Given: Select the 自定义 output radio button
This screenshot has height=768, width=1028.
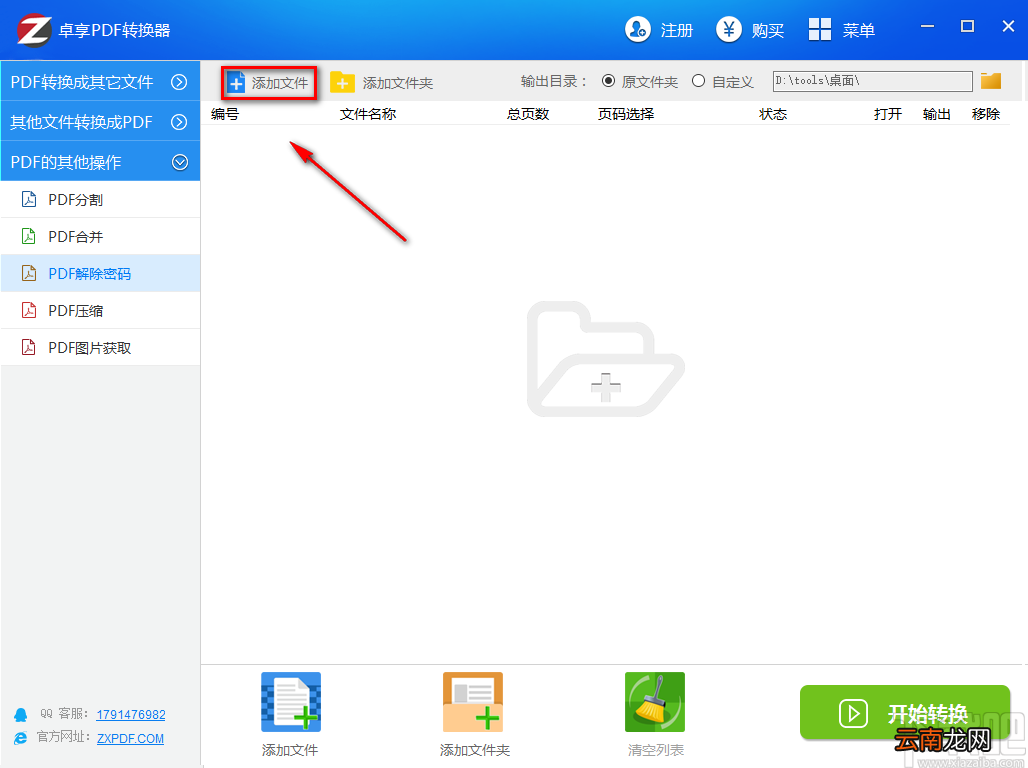Looking at the screenshot, I should point(698,81).
